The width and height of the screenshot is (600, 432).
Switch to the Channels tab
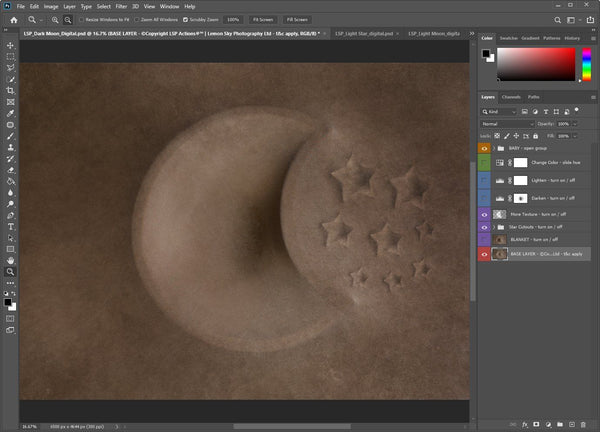(511, 97)
